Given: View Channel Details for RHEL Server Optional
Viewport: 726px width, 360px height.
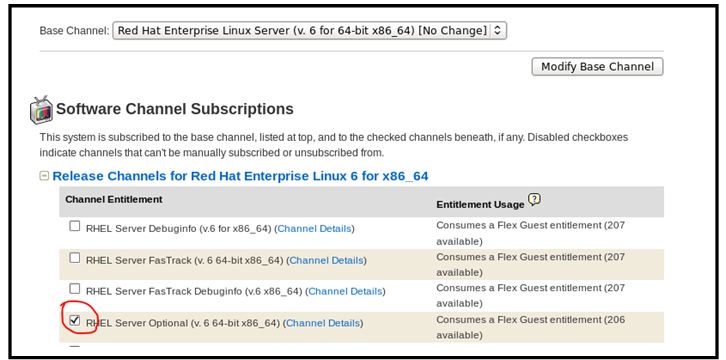Looking at the screenshot, I should (x=323, y=323).
